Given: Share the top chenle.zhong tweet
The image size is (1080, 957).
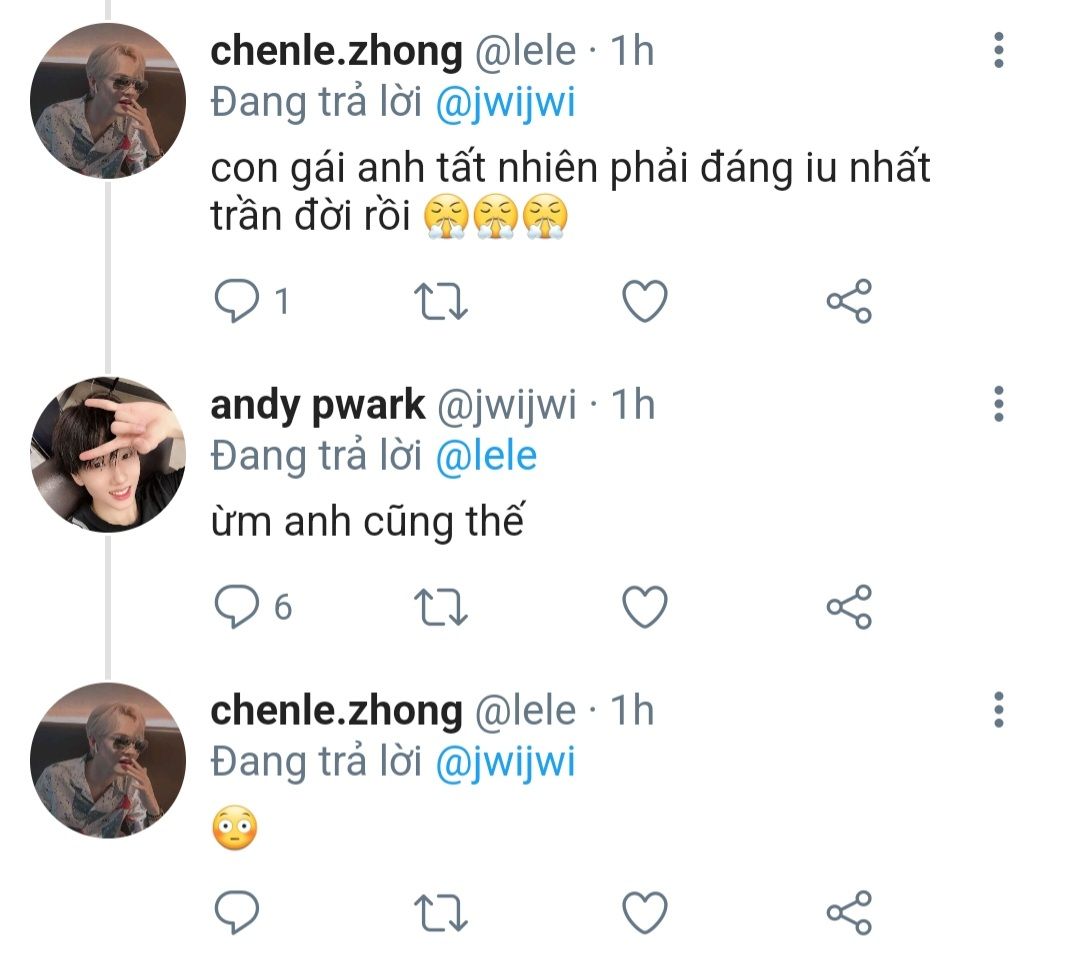Looking at the screenshot, I should point(849,301).
